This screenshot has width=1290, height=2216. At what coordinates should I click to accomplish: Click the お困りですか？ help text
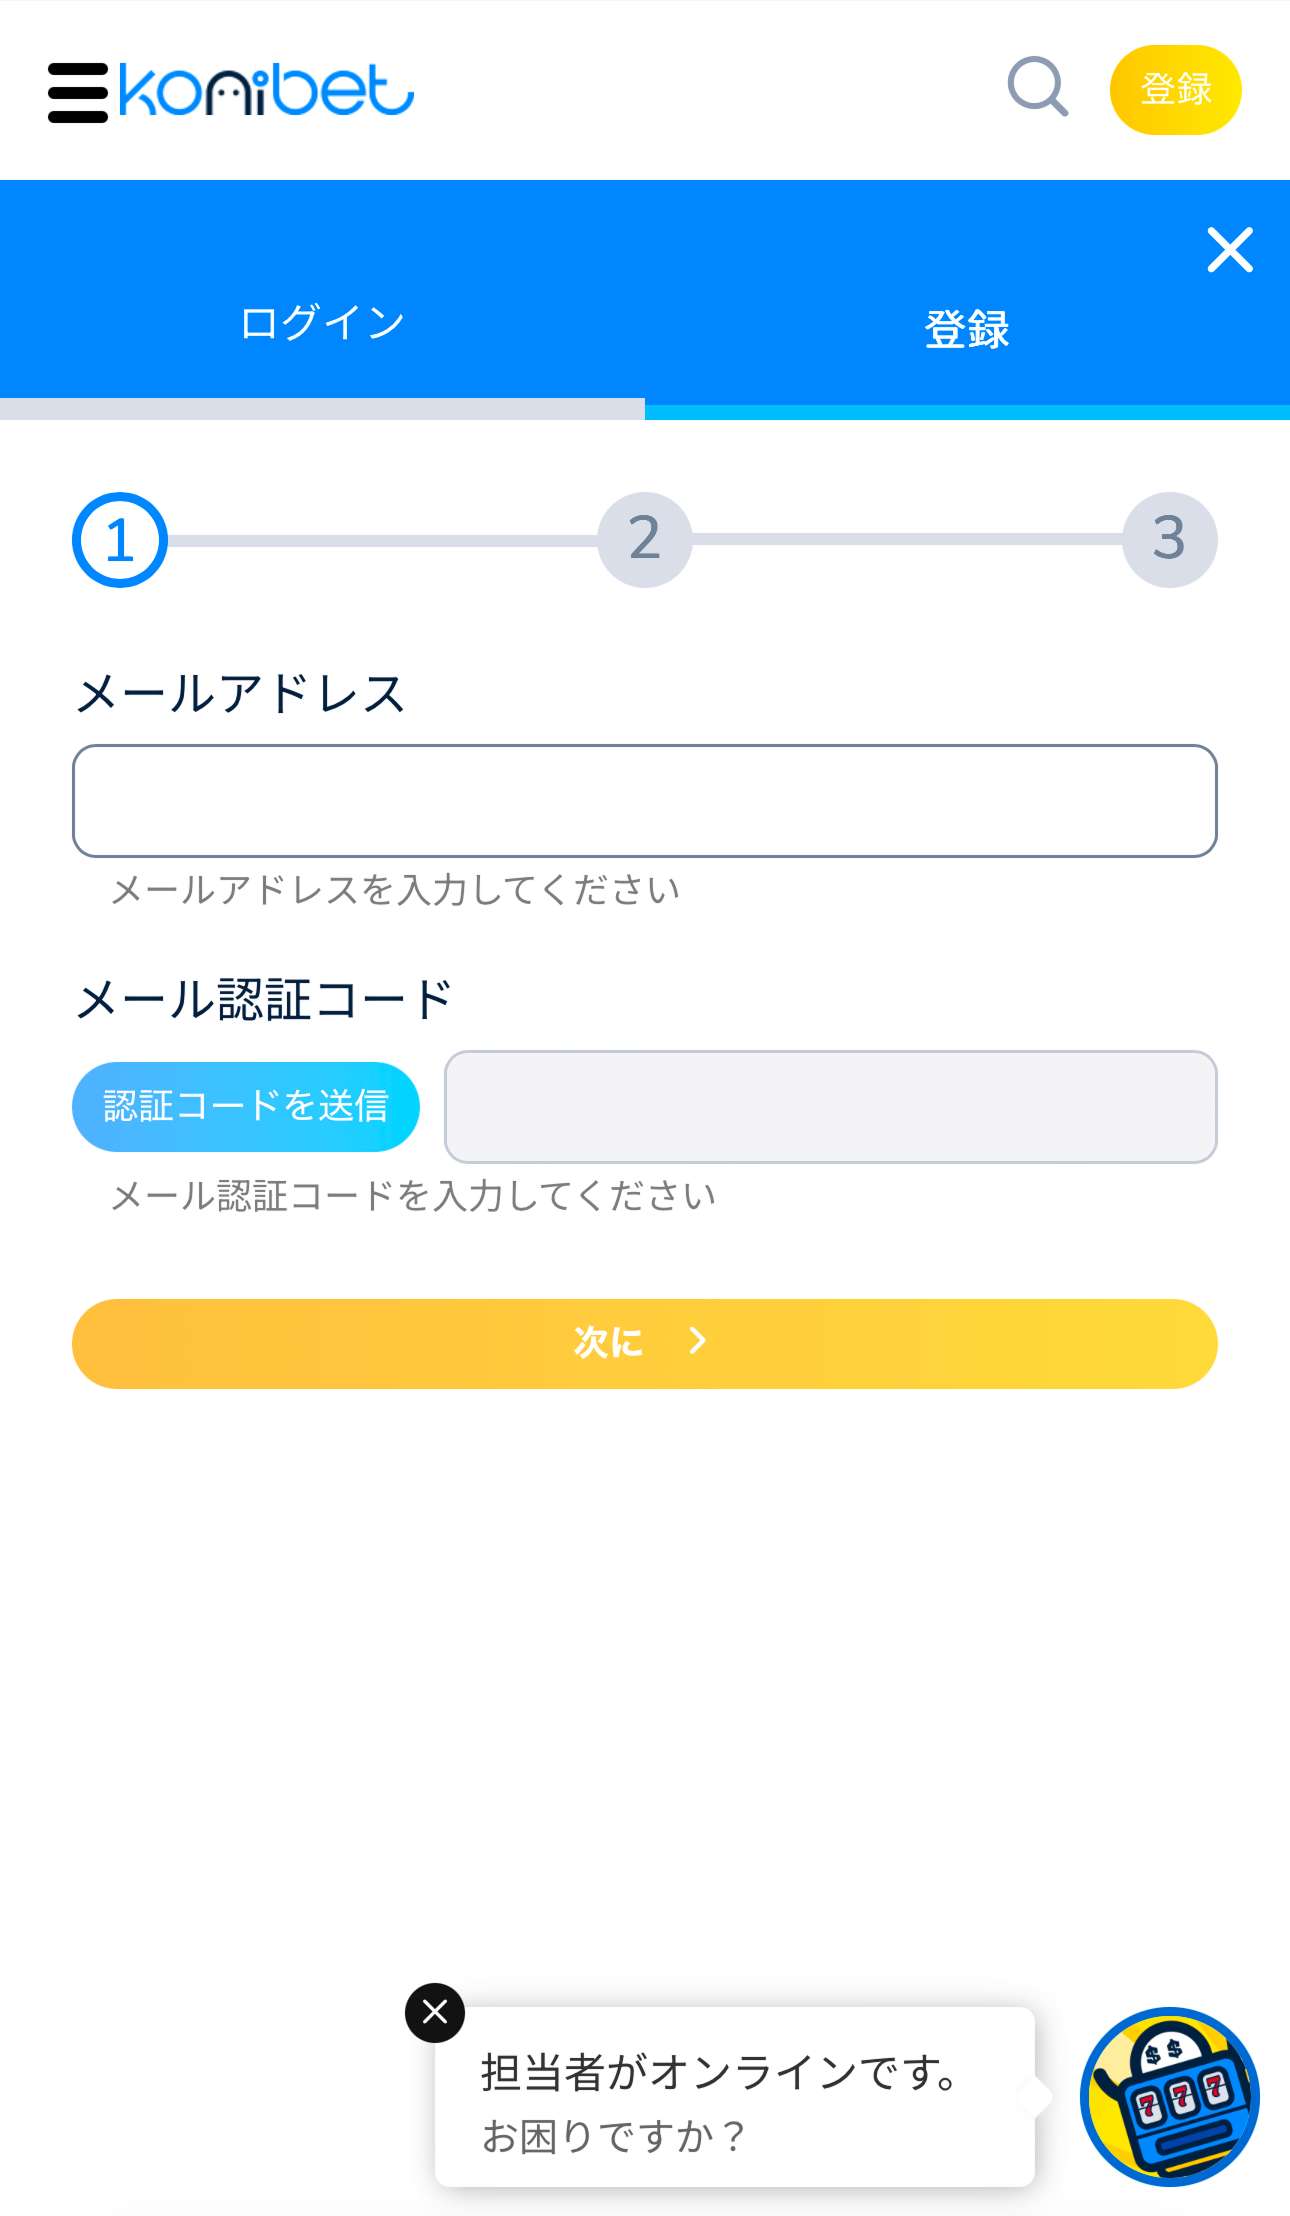tap(614, 2136)
